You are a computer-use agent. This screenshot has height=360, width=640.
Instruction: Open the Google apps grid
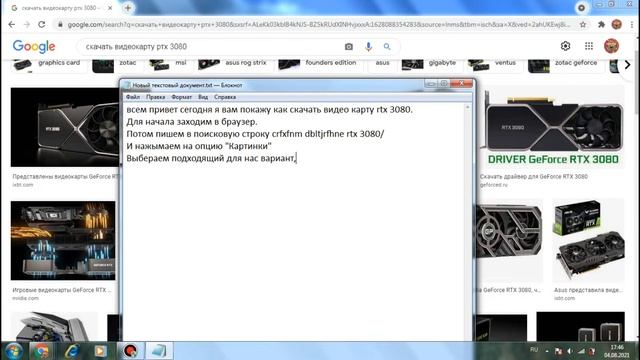589,46
